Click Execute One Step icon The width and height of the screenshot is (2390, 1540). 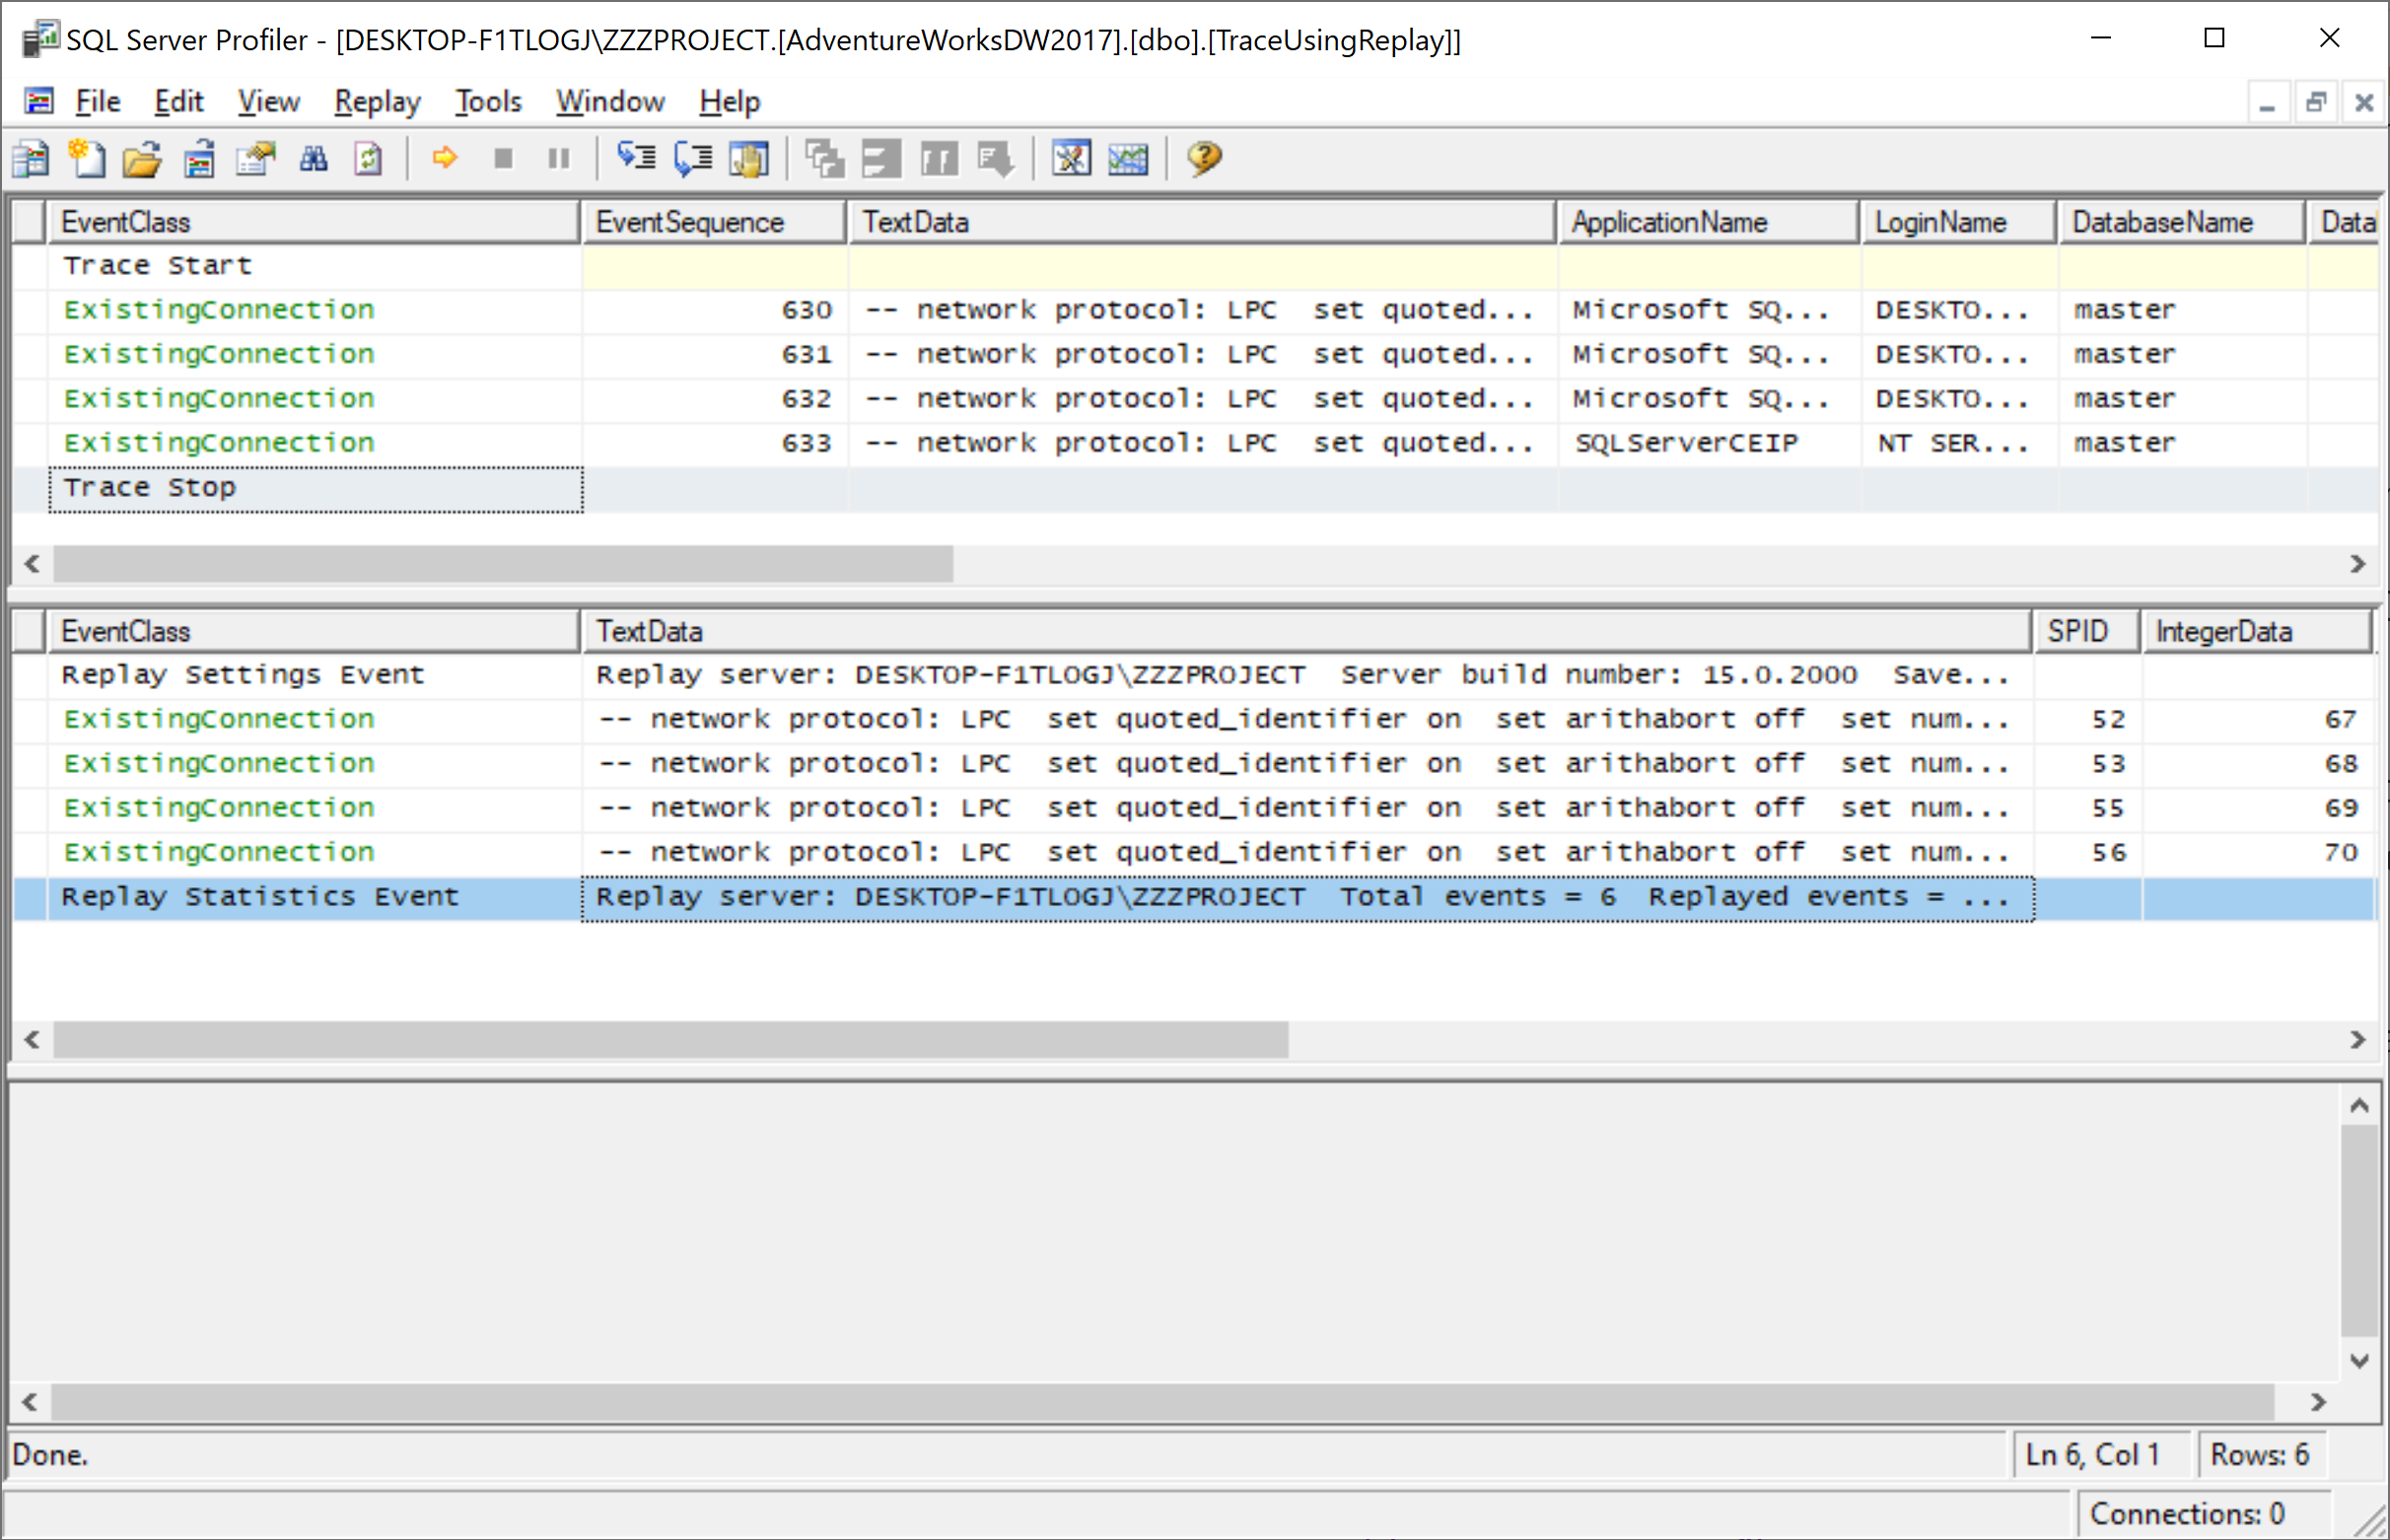coord(636,158)
